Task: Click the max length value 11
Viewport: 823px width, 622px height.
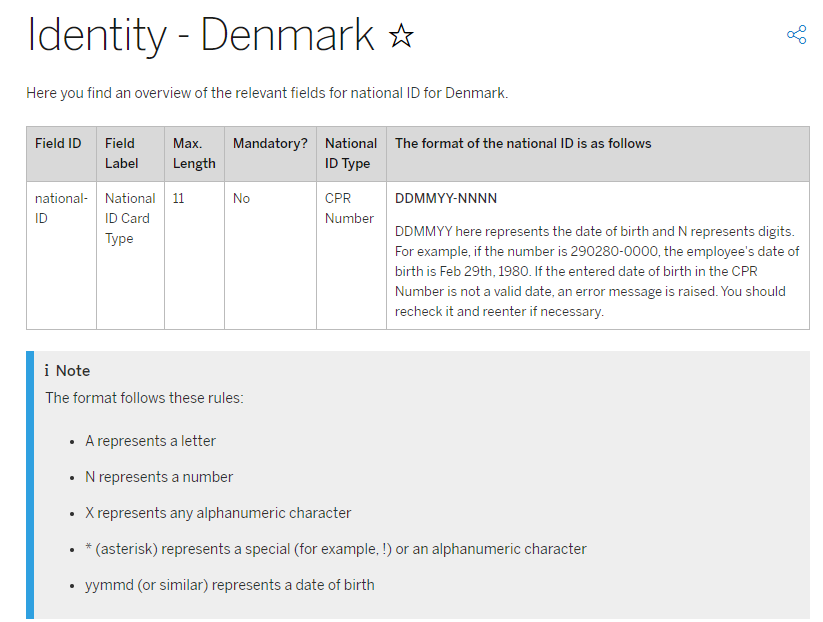Action: (178, 198)
